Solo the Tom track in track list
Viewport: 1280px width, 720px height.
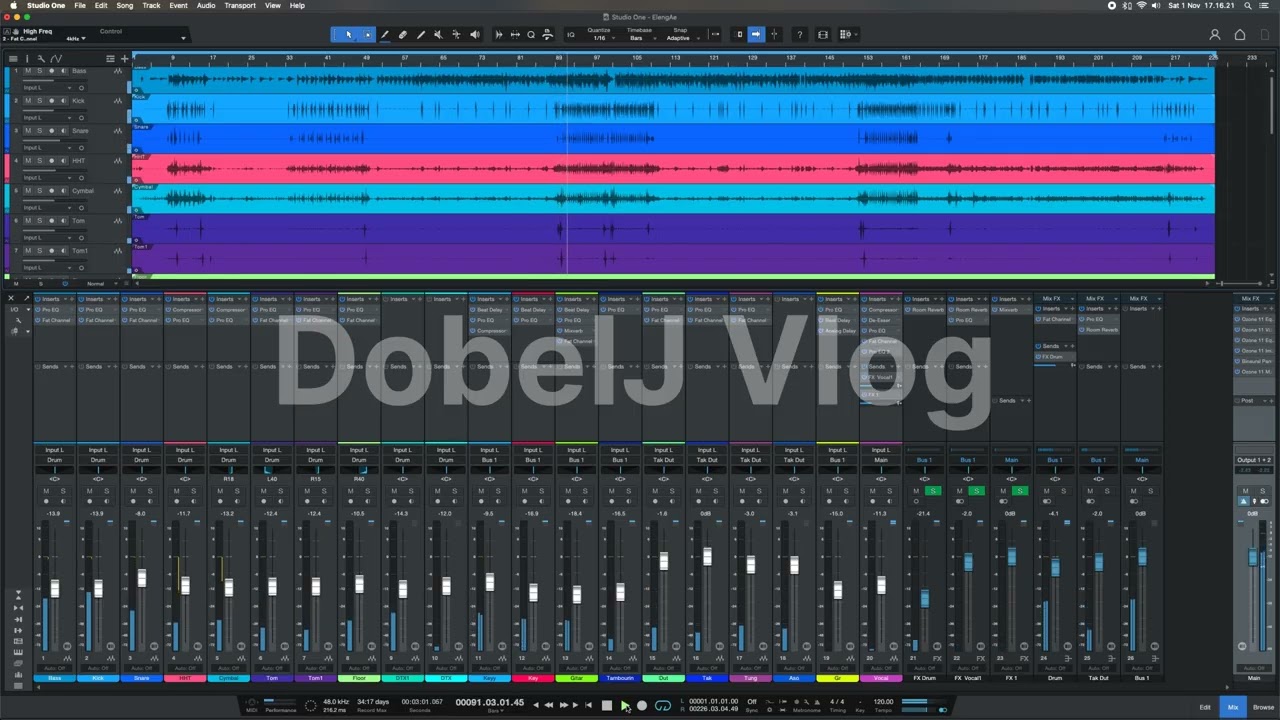click(39, 221)
